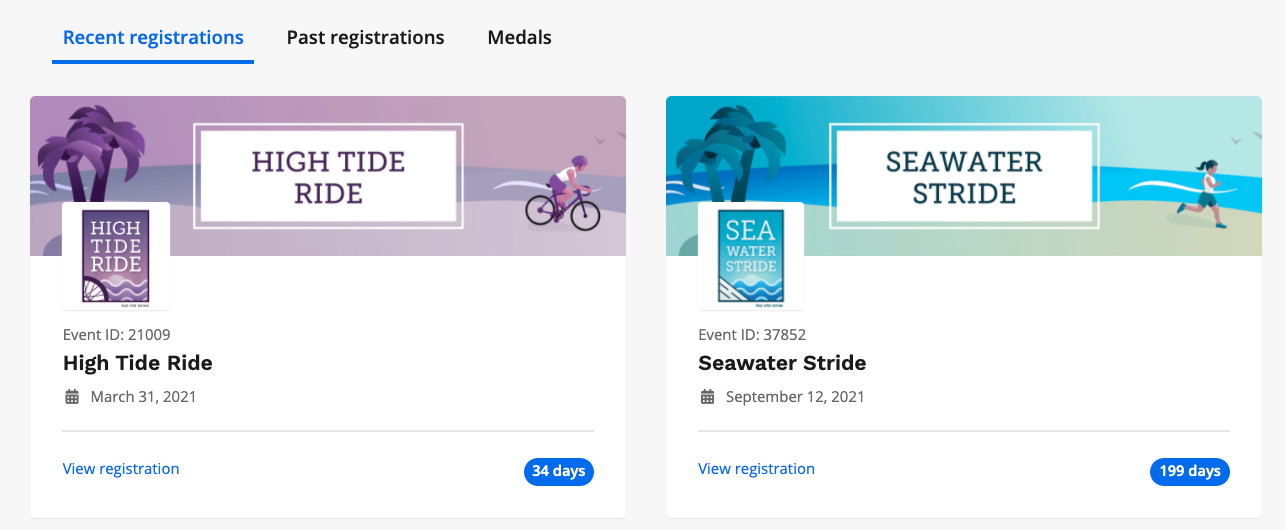Open the High Tide Ride event title
Screen dimensions: 1286x530
coord(138,363)
